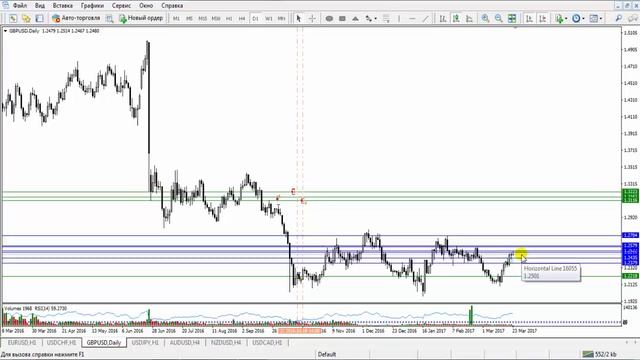The height and width of the screenshot is (360, 640).
Task: Tile chart windows with grid icon
Action: (511, 18)
